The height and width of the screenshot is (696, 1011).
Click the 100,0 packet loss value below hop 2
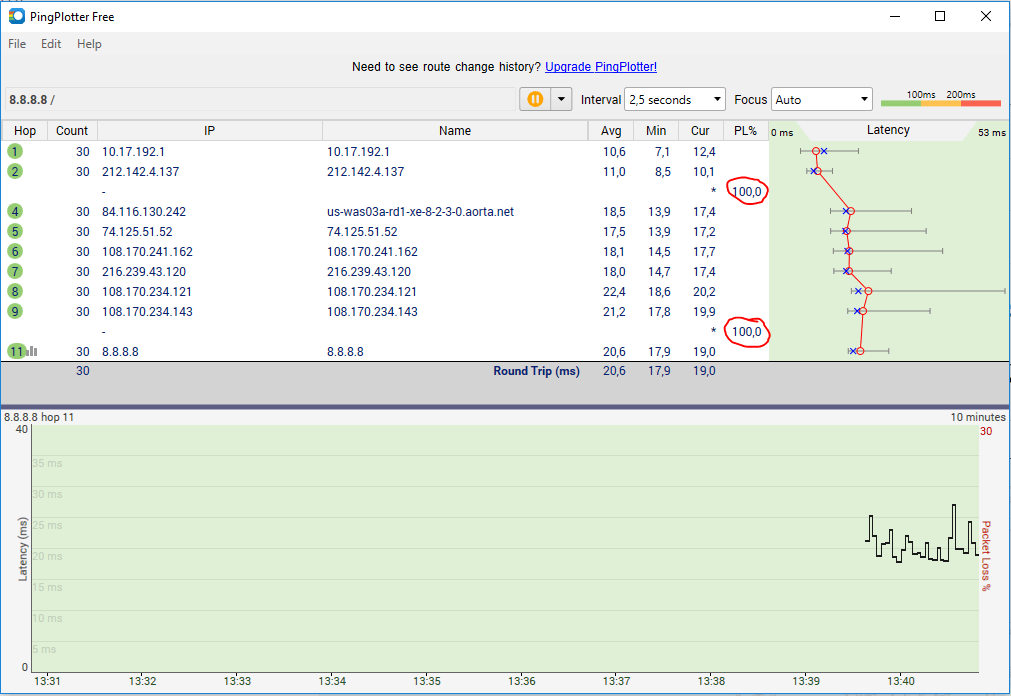747,192
